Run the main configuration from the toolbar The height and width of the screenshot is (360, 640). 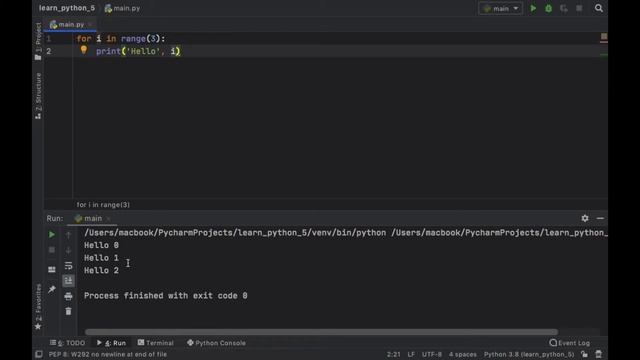tap(533, 8)
